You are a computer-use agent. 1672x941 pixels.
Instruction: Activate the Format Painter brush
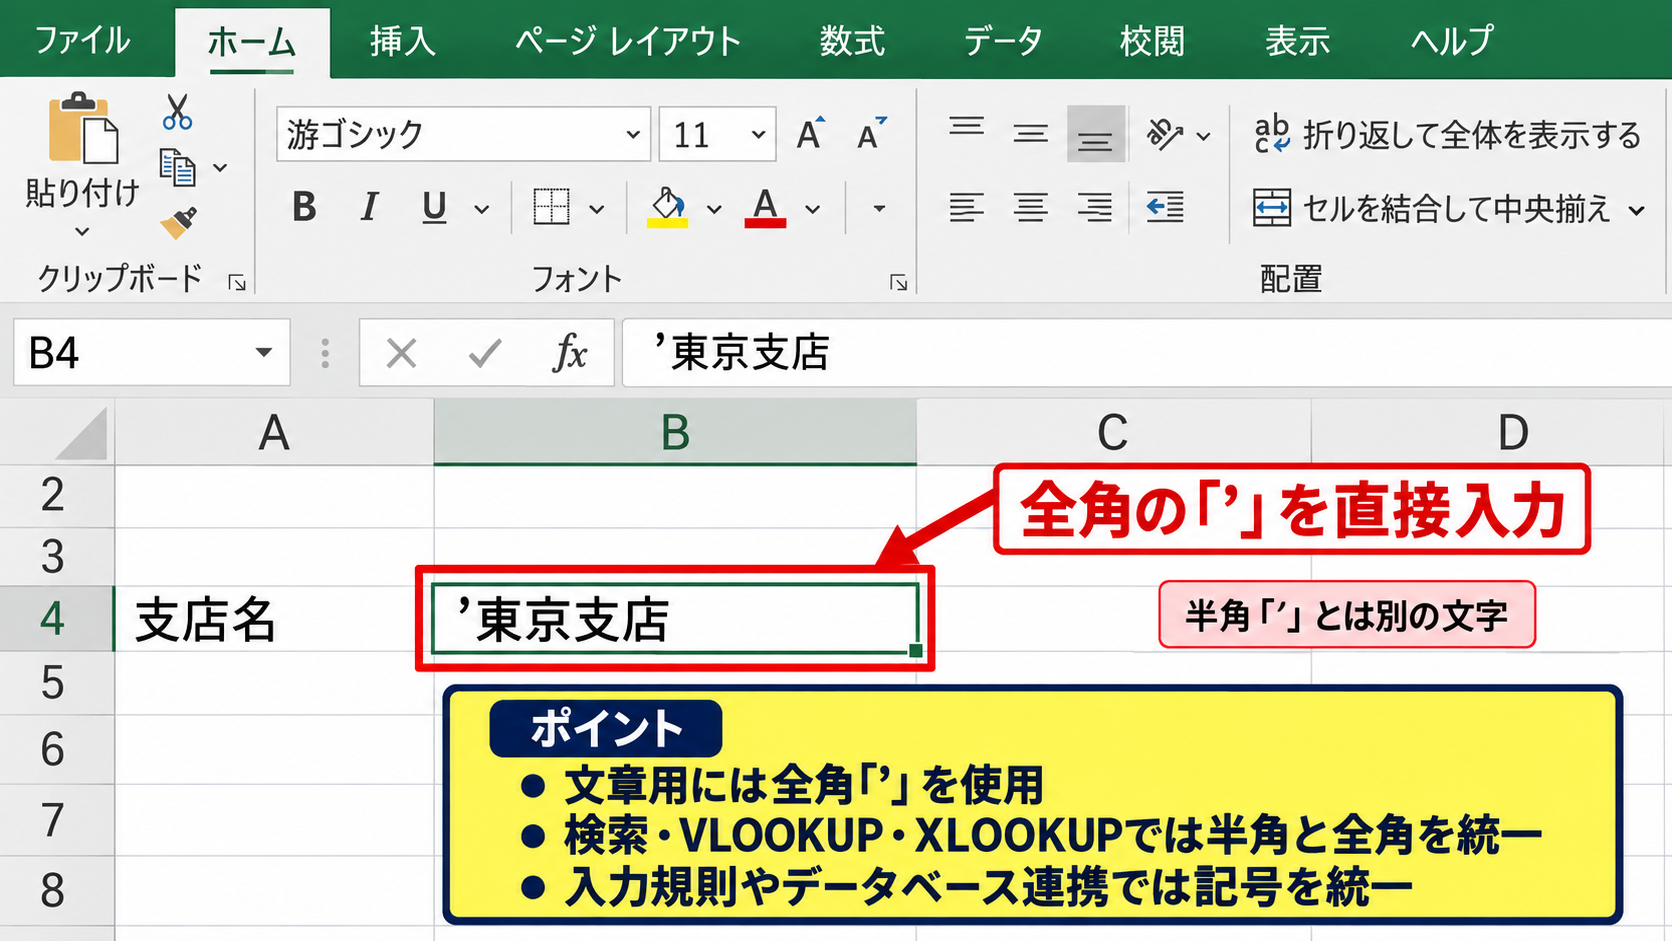pos(178,222)
